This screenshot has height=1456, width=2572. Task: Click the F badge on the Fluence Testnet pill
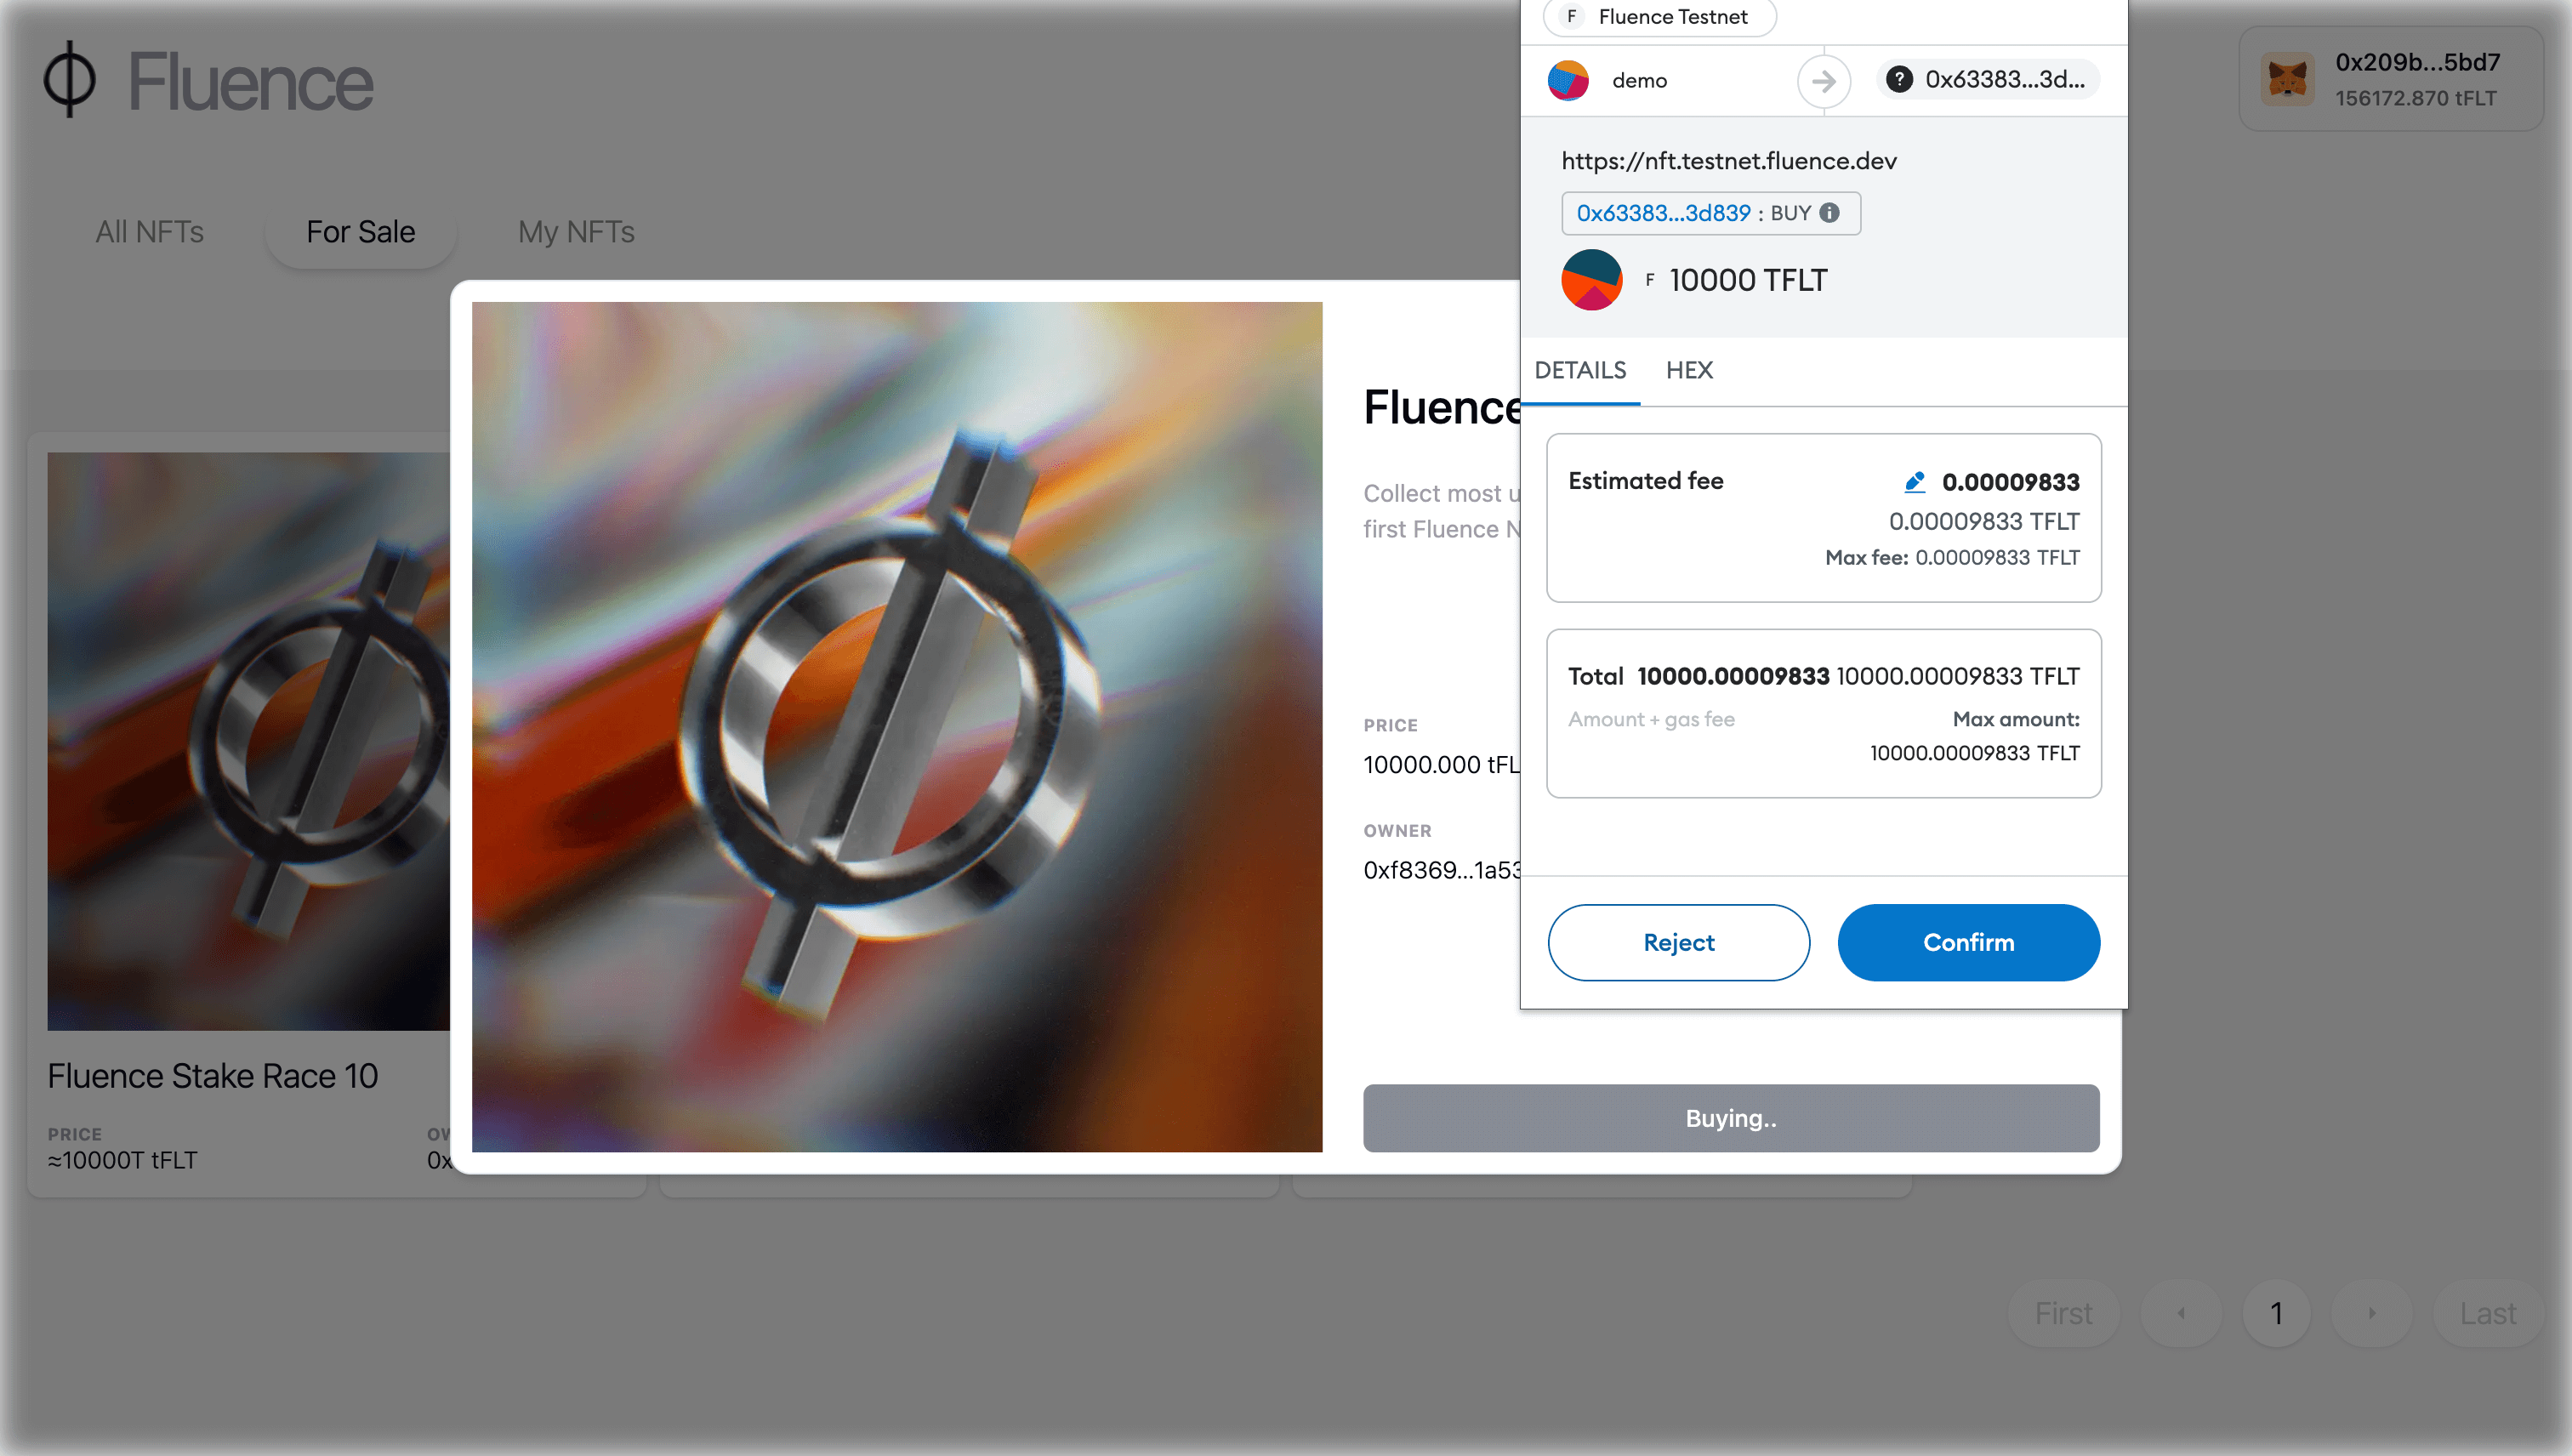[1570, 16]
